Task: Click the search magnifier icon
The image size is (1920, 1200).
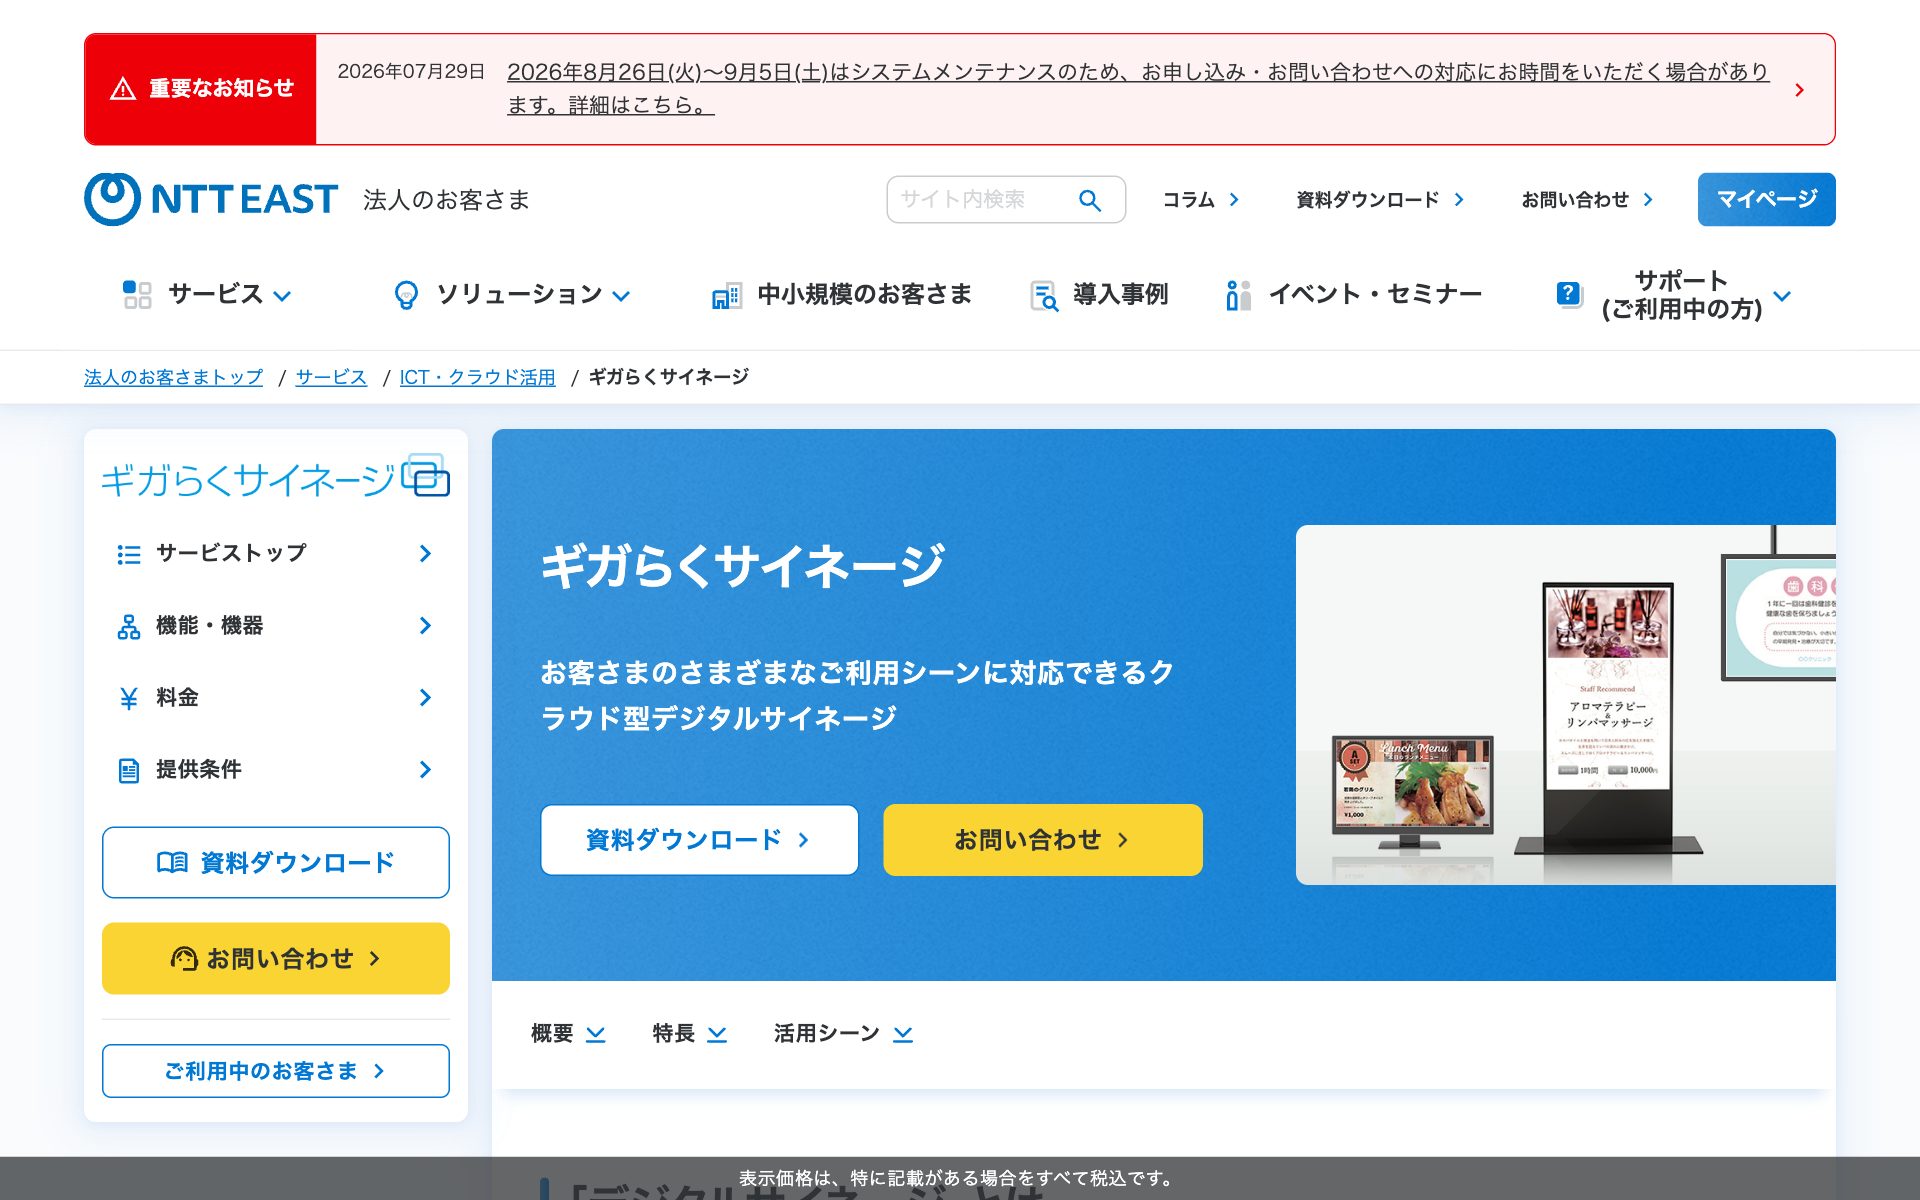Action: pos(1090,200)
